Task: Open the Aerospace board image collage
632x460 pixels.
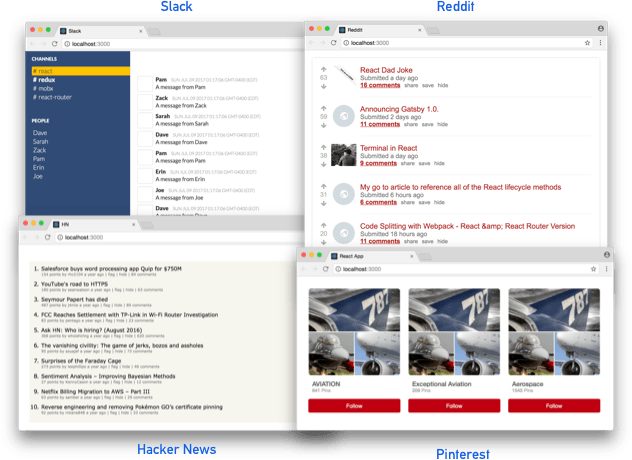Action: click(554, 332)
